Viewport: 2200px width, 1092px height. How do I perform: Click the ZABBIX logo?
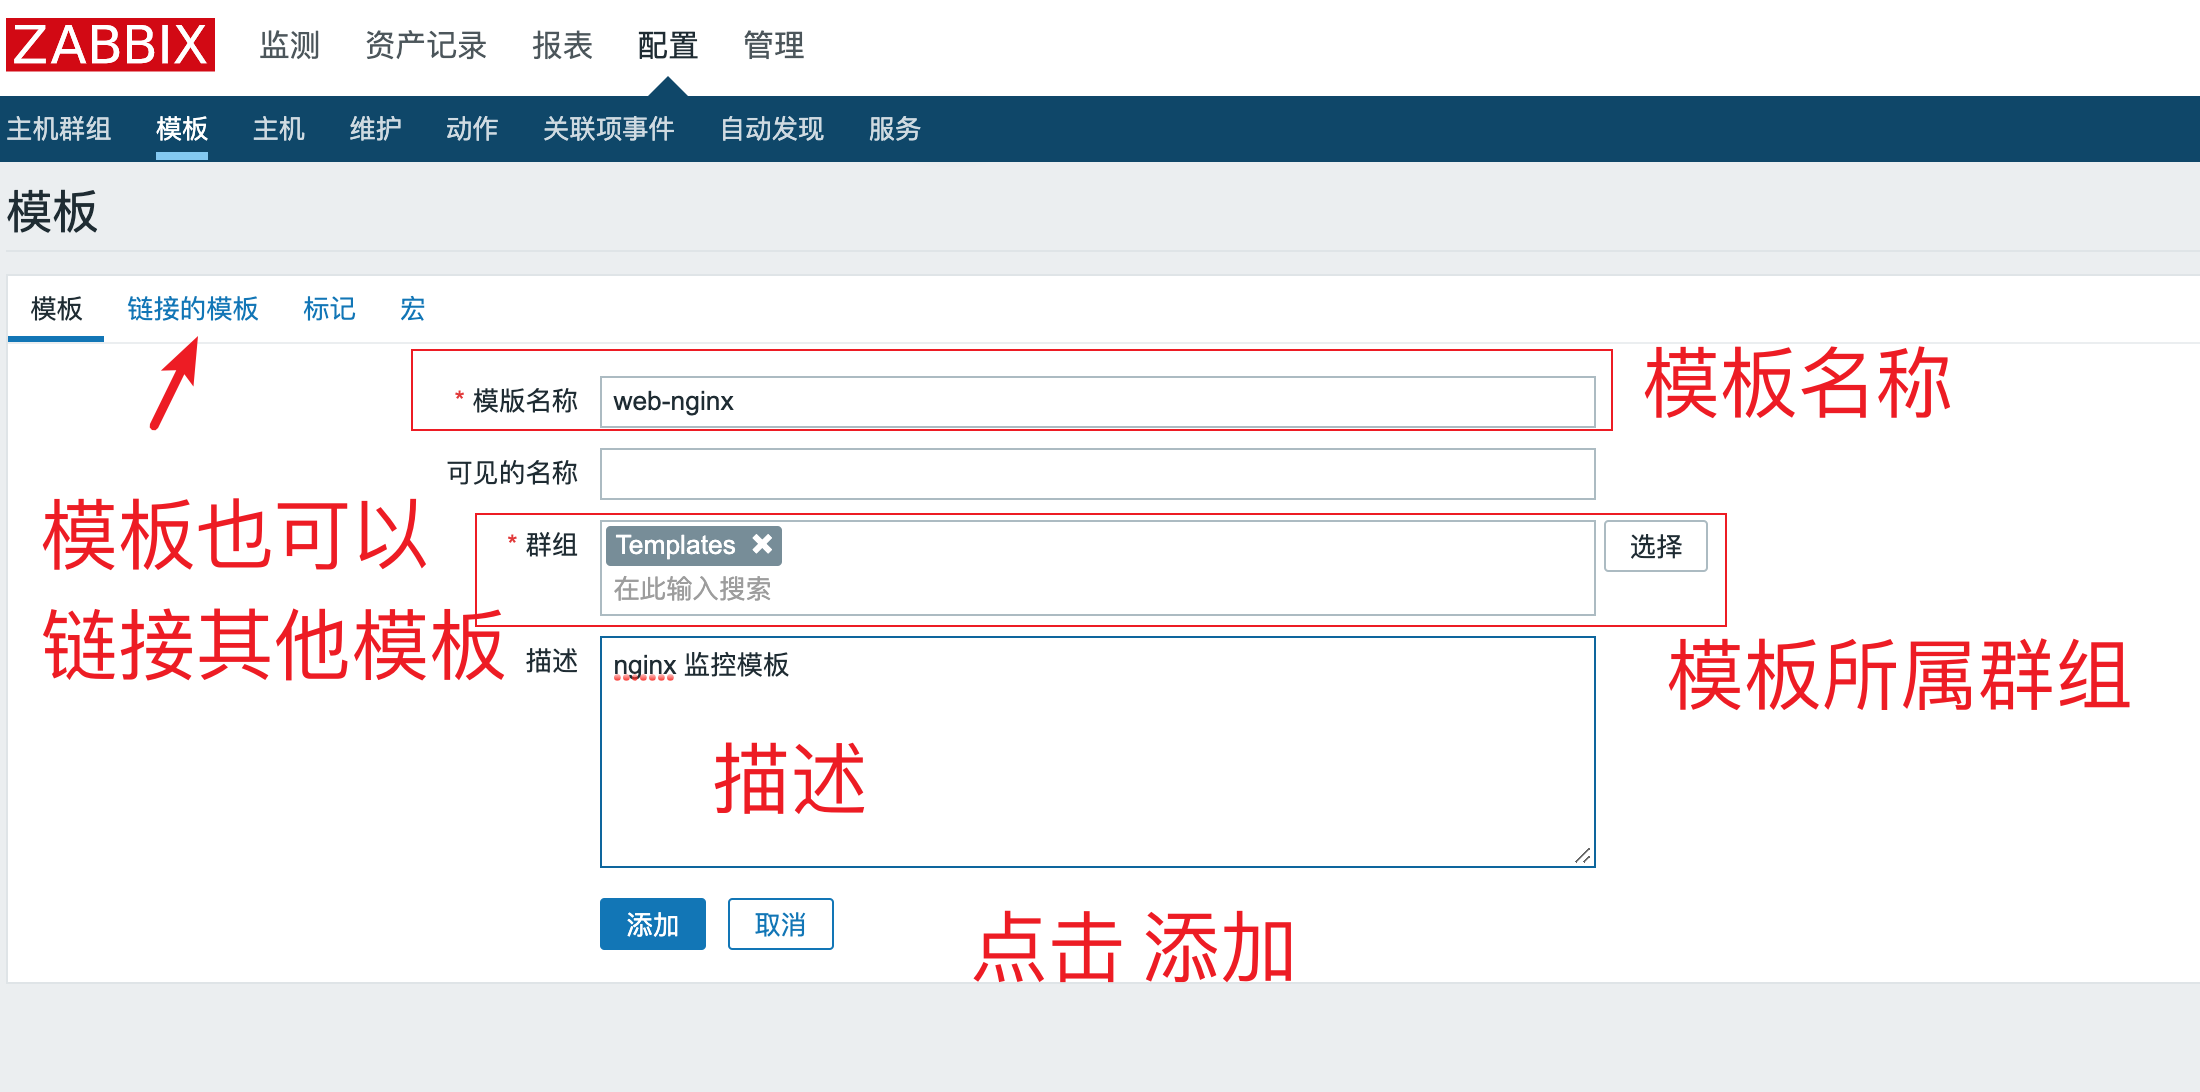tap(110, 44)
